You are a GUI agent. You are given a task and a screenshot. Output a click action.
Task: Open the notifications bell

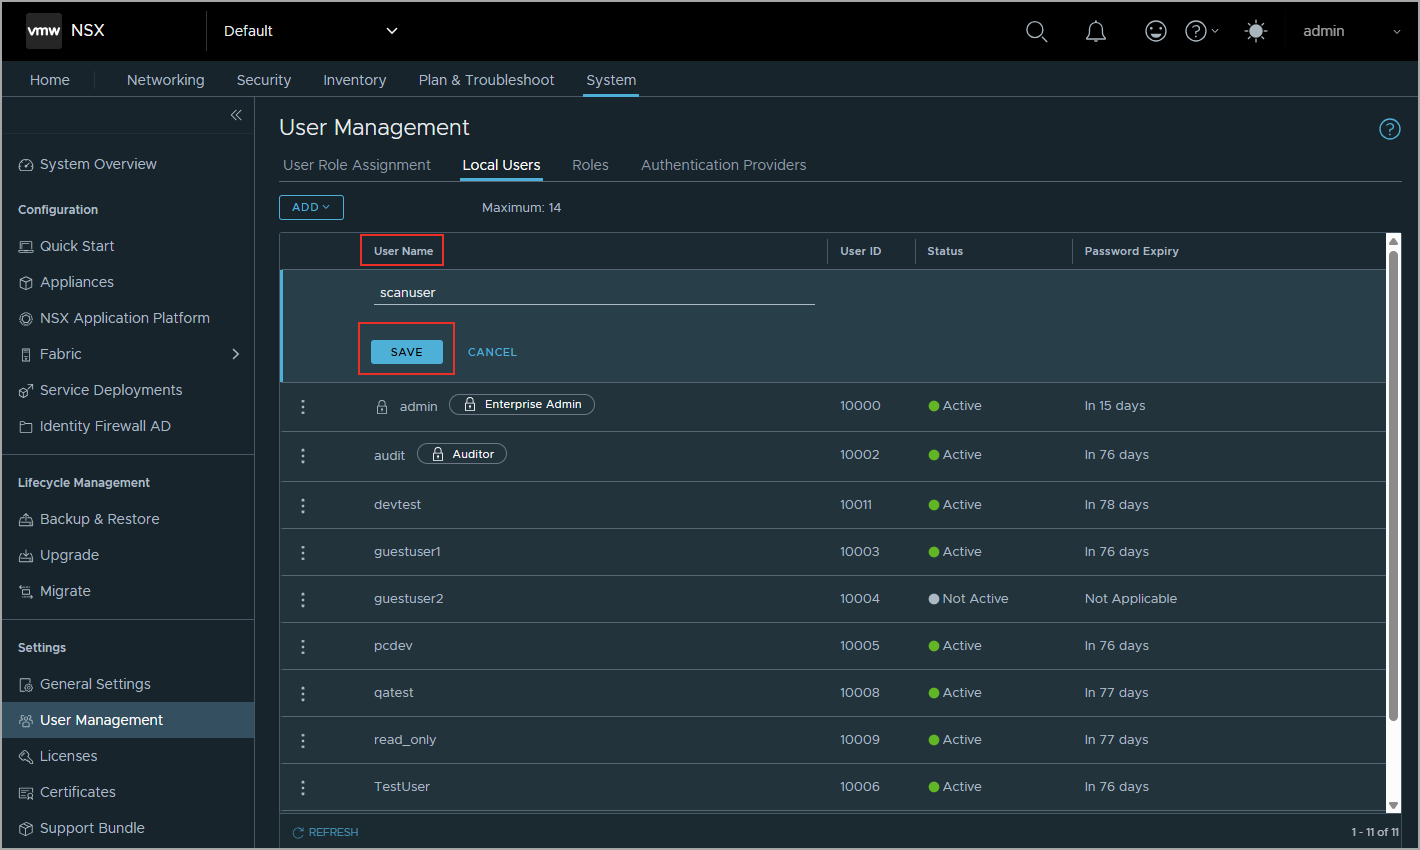coord(1096,32)
